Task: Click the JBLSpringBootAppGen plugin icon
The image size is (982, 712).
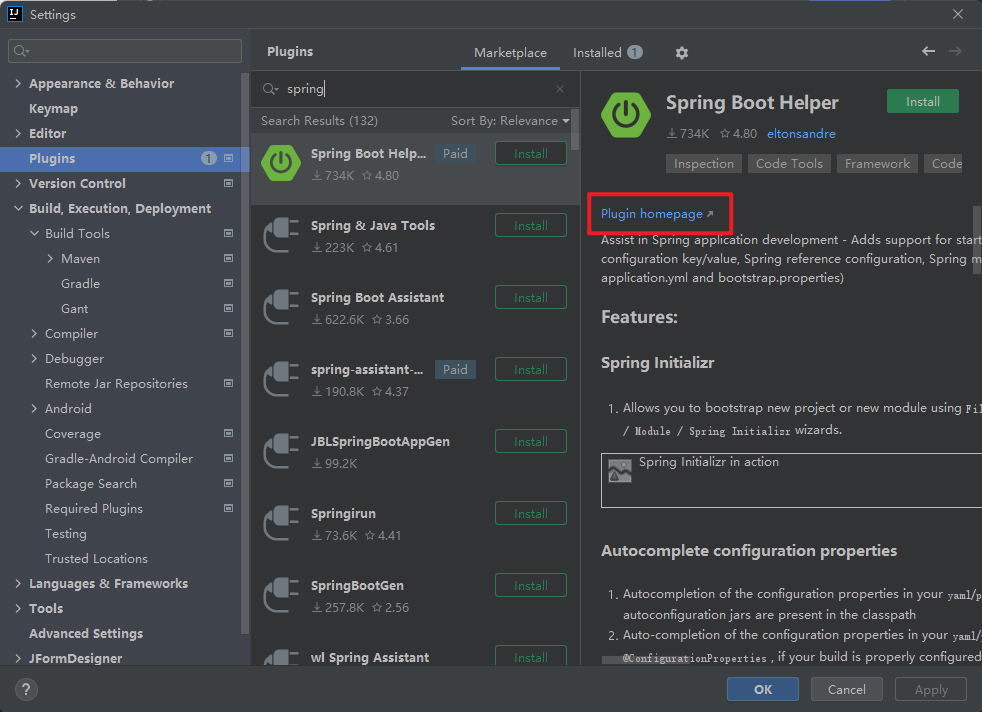Action: pos(281,451)
